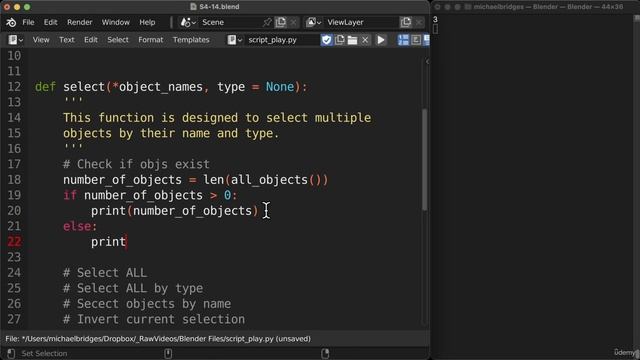This screenshot has height=360, width=640.
Task: Click 'len(all_objects())' call on line 18
Action: click(x=266, y=180)
